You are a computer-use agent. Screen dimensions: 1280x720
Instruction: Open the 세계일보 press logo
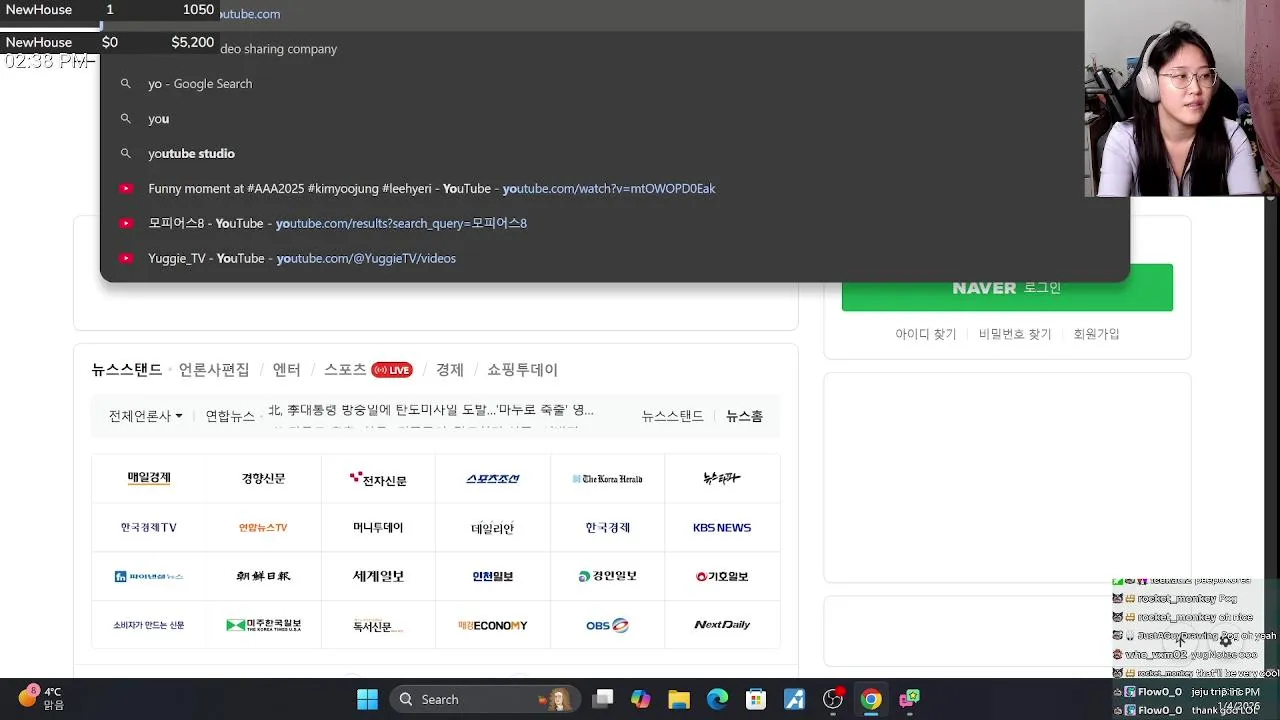tap(378, 576)
